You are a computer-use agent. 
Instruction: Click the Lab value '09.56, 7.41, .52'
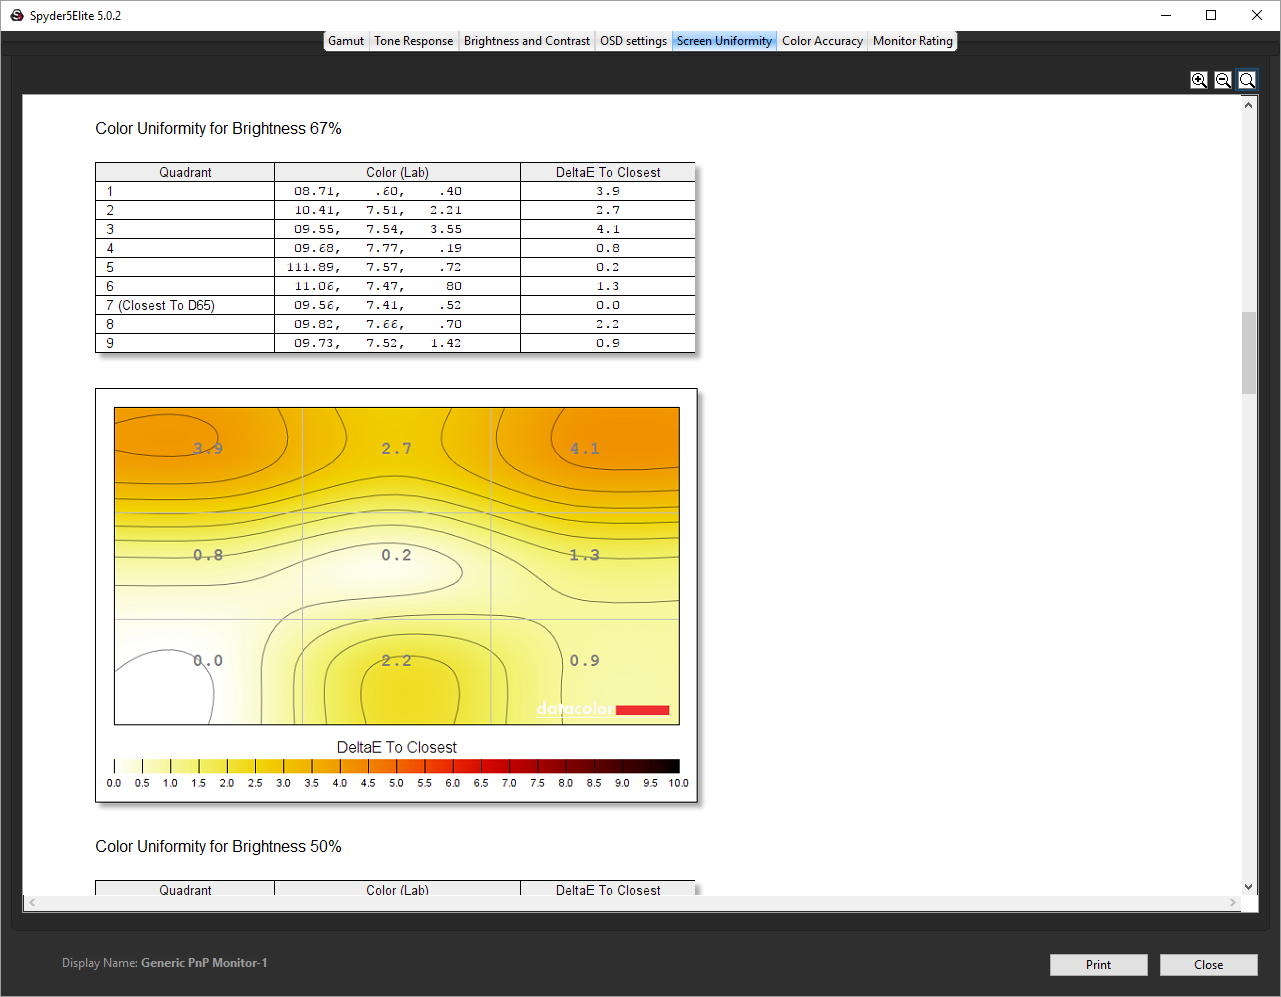[x=378, y=305]
